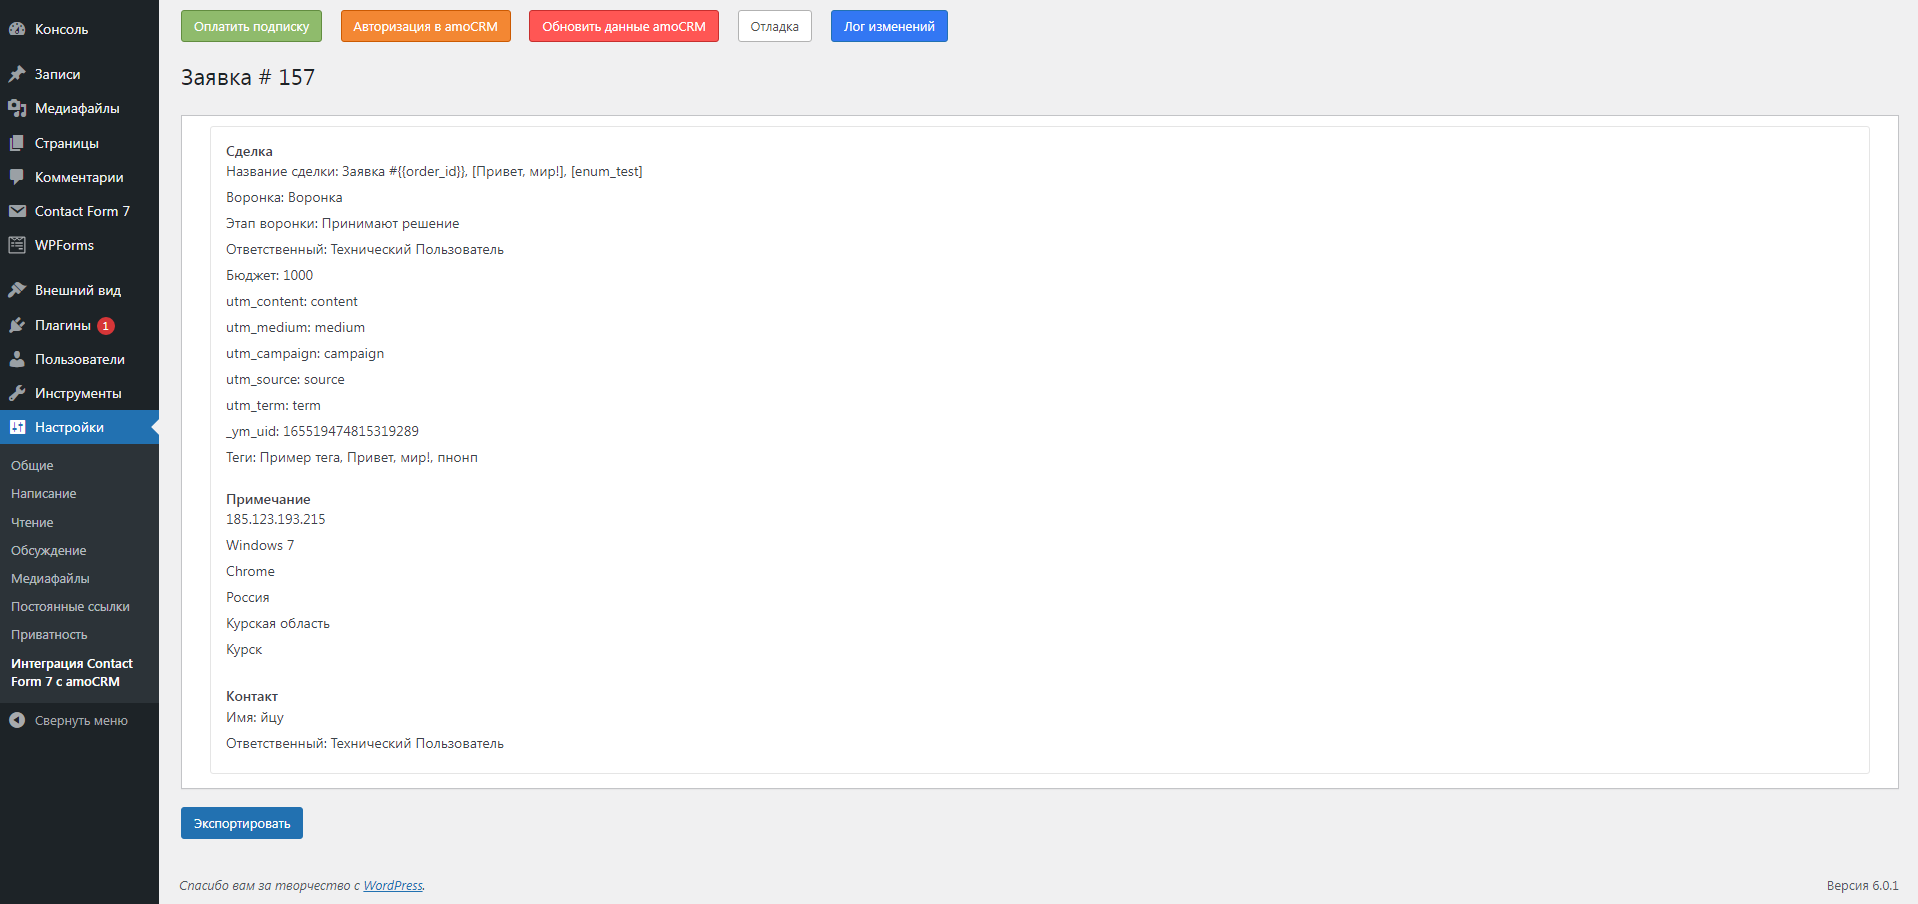This screenshot has height=904, width=1918.
Task: Click the Инструменты wrench icon
Action: point(17,393)
